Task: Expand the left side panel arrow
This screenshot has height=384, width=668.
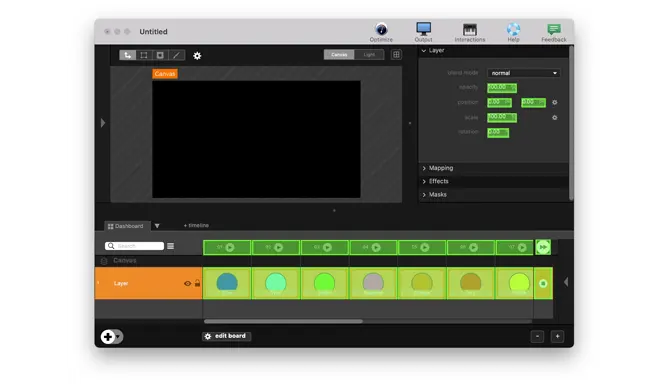Action: pos(103,123)
